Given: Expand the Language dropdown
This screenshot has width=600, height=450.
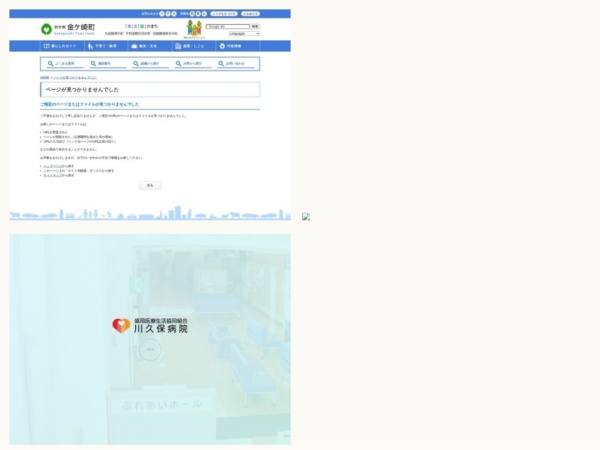Looking at the screenshot, I should 244,34.
